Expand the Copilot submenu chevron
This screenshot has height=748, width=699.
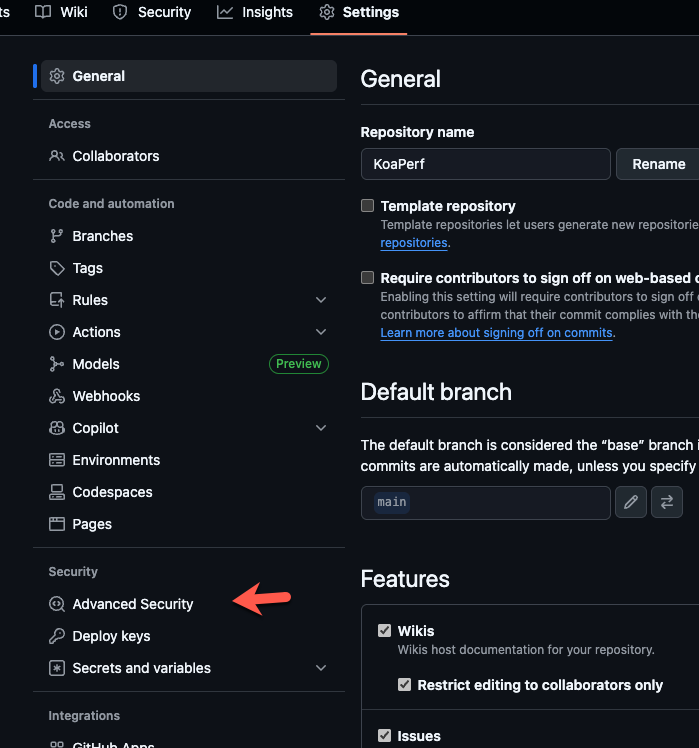point(321,428)
